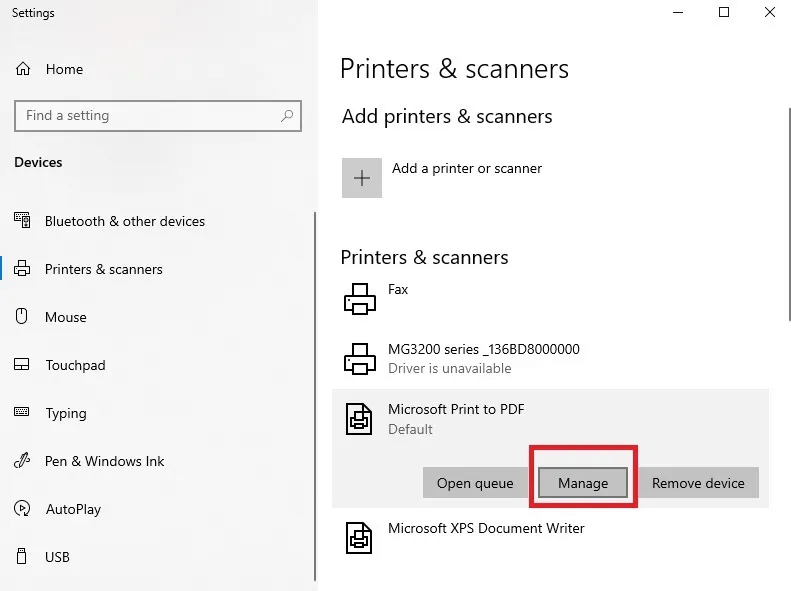Select Printers & scanners in sidebar
791x591 pixels.
(103, 269)
